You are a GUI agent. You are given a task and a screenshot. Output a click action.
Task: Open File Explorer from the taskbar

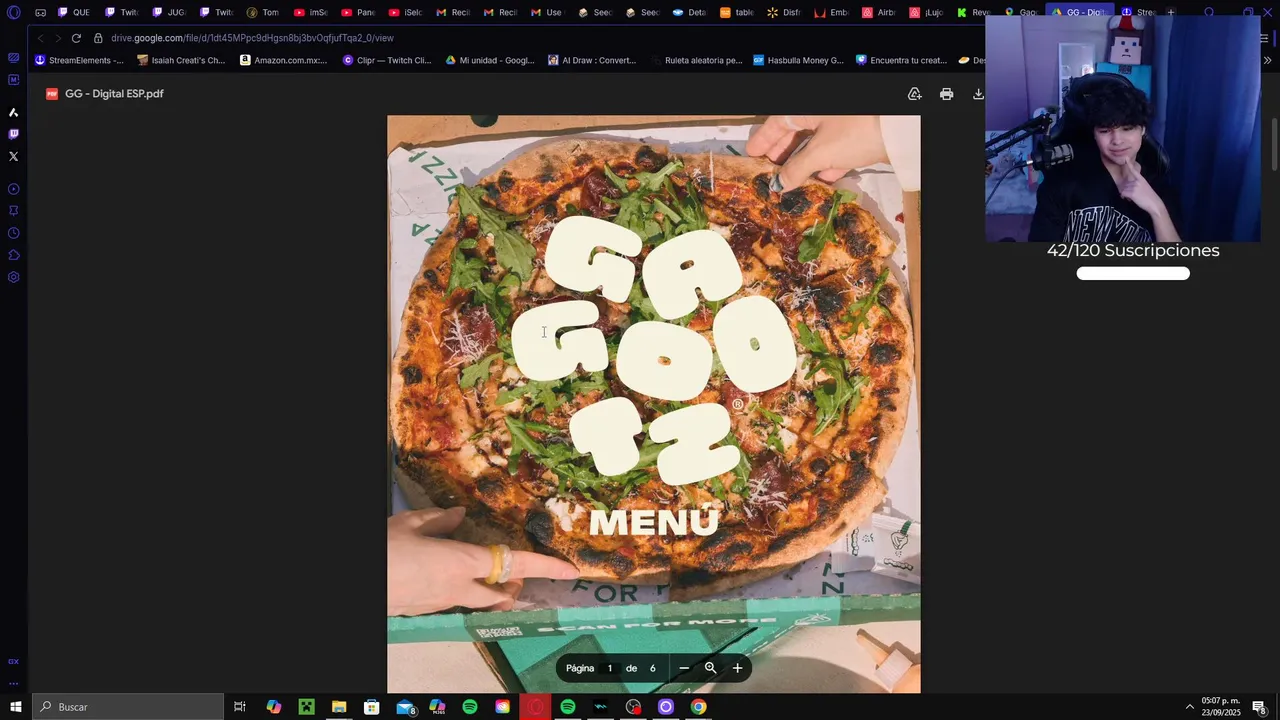[339, 707]
